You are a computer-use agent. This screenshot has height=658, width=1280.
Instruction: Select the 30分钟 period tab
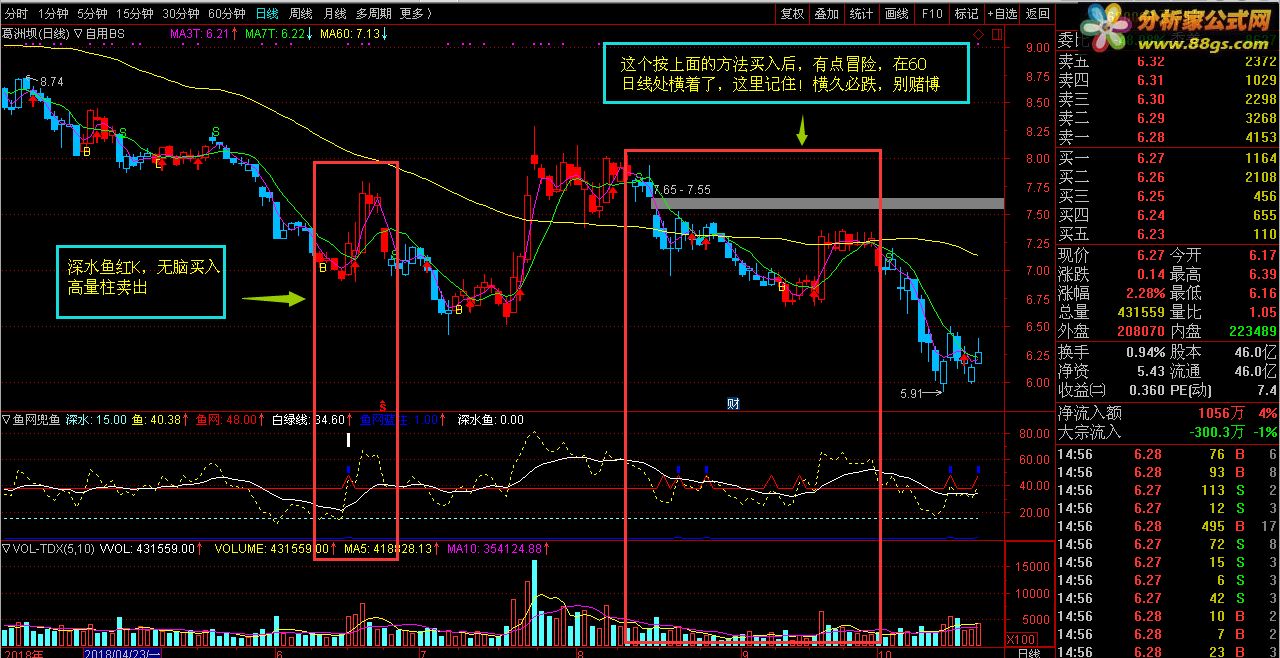pos(181,14)
